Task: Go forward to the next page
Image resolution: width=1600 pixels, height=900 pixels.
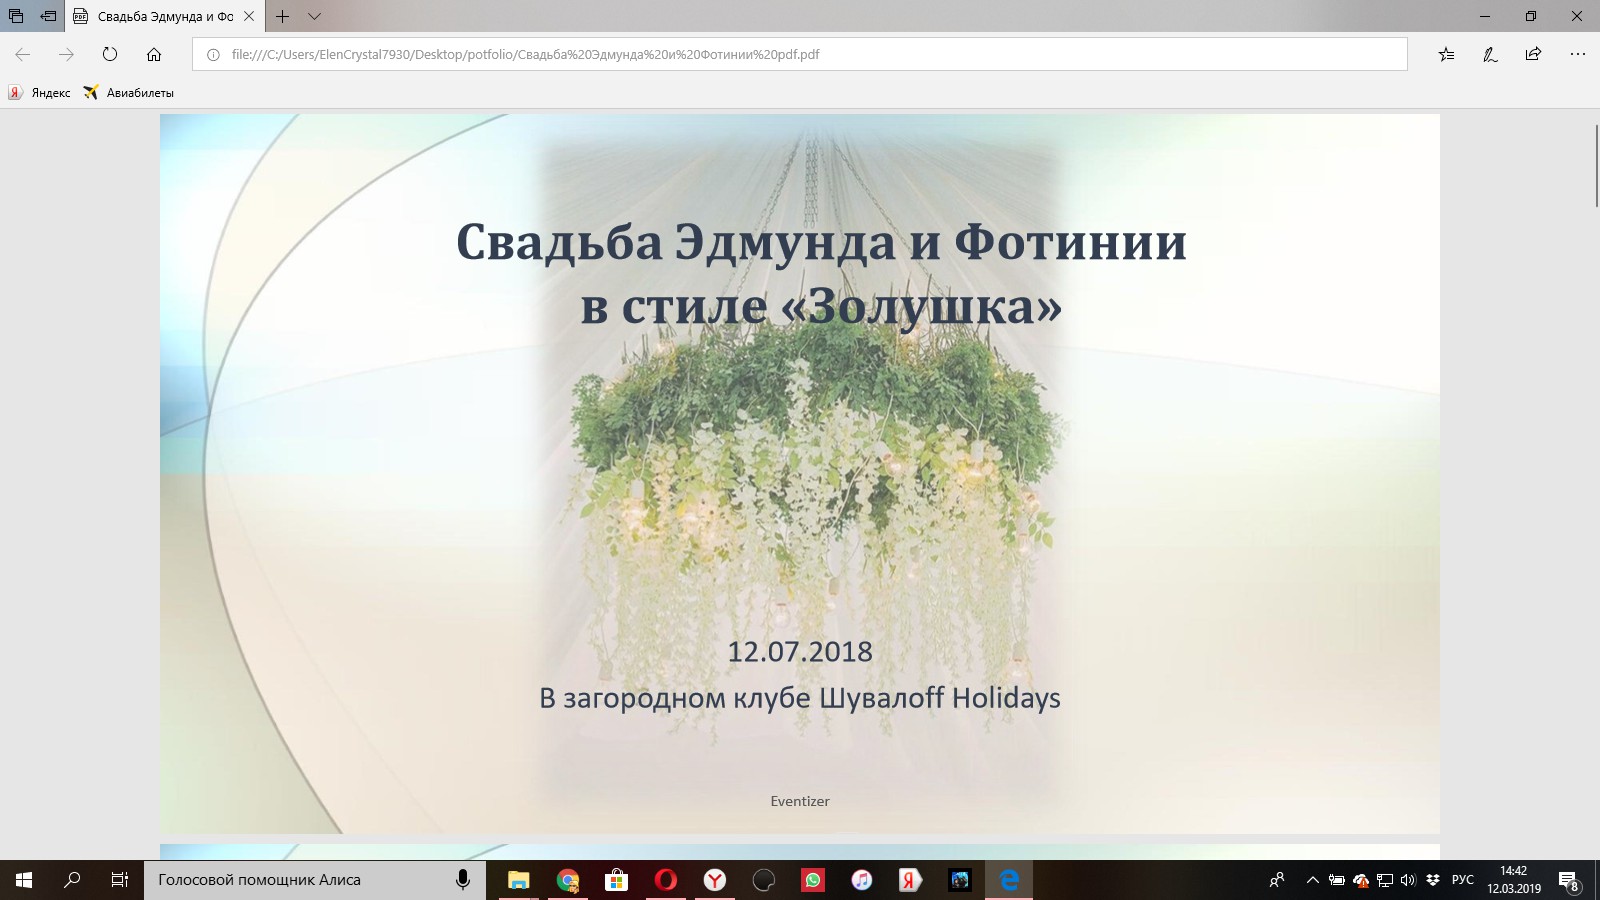Action: pyautogui.click(x=66, y=54)
